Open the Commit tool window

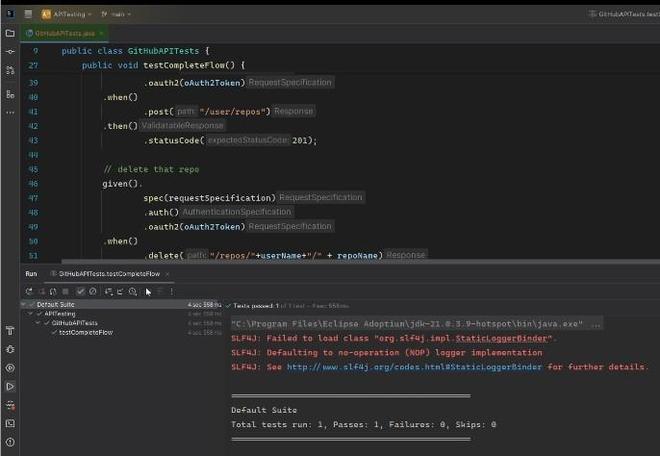click(x=10, y=51)
